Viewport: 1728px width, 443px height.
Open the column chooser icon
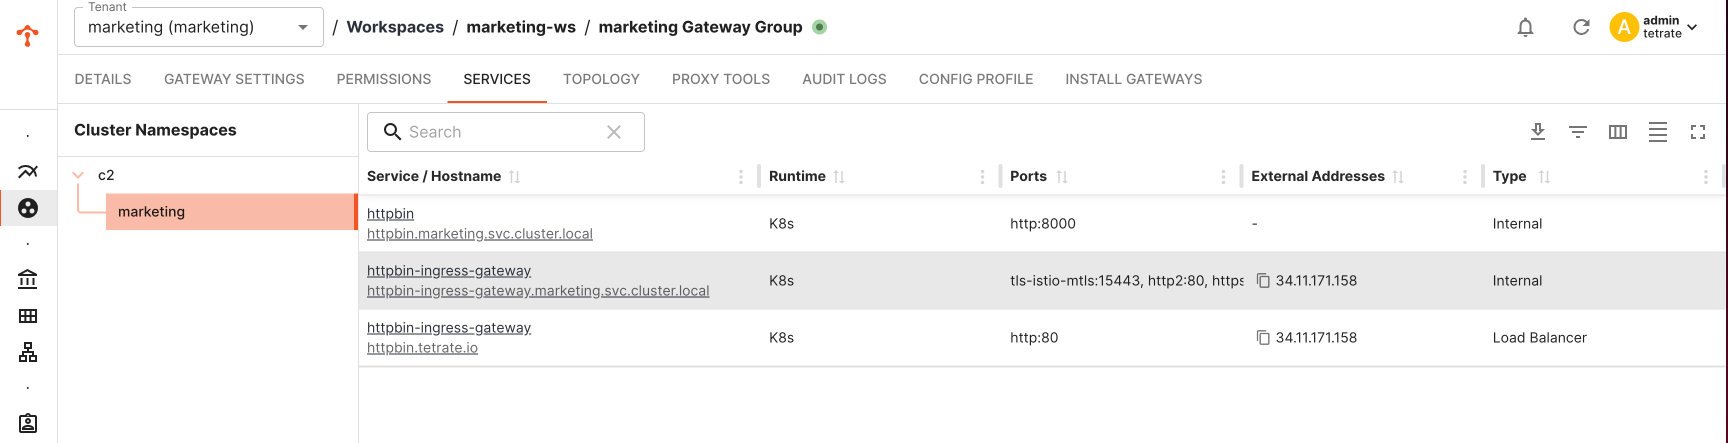point(1618,132)
